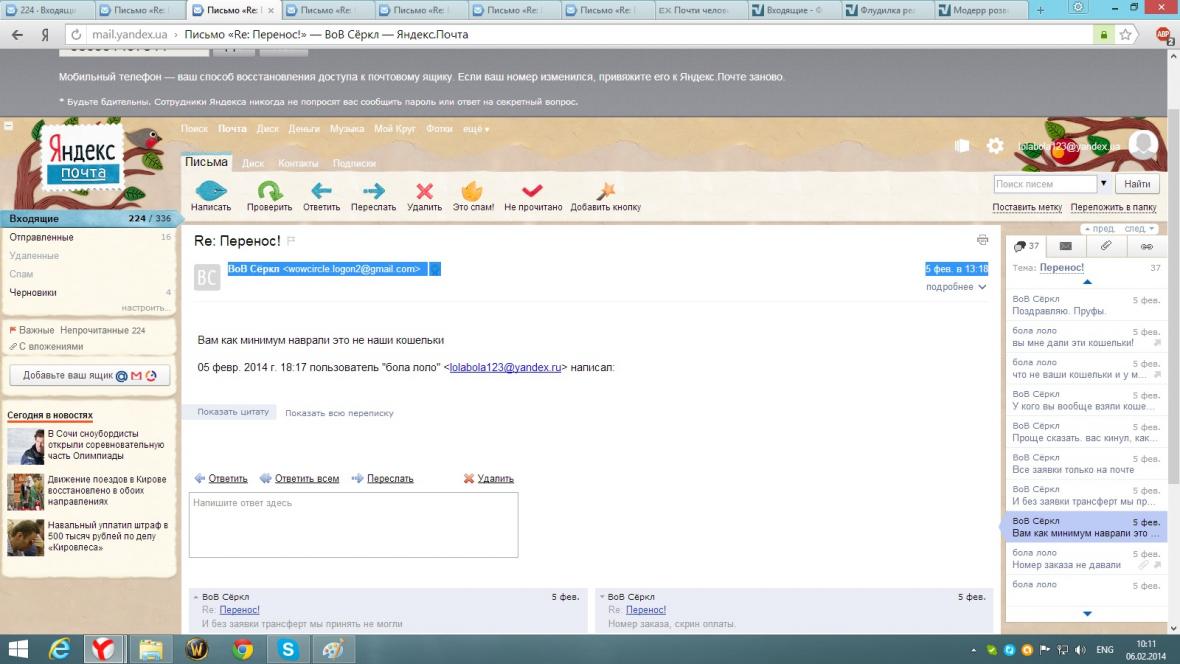The image size is (1180, 664).
Task: Mark the message as Не прочитано
Action: pos(532,191)
